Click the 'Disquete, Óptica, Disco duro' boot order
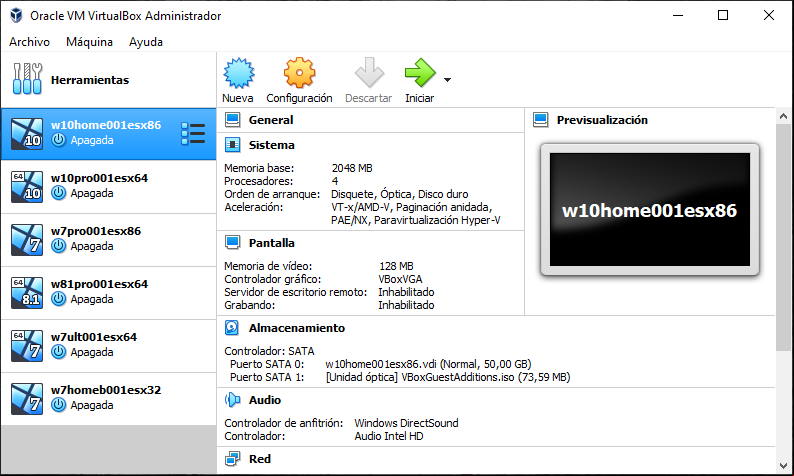Viewport: 794px width, 476px height. (x=400, y=194)
